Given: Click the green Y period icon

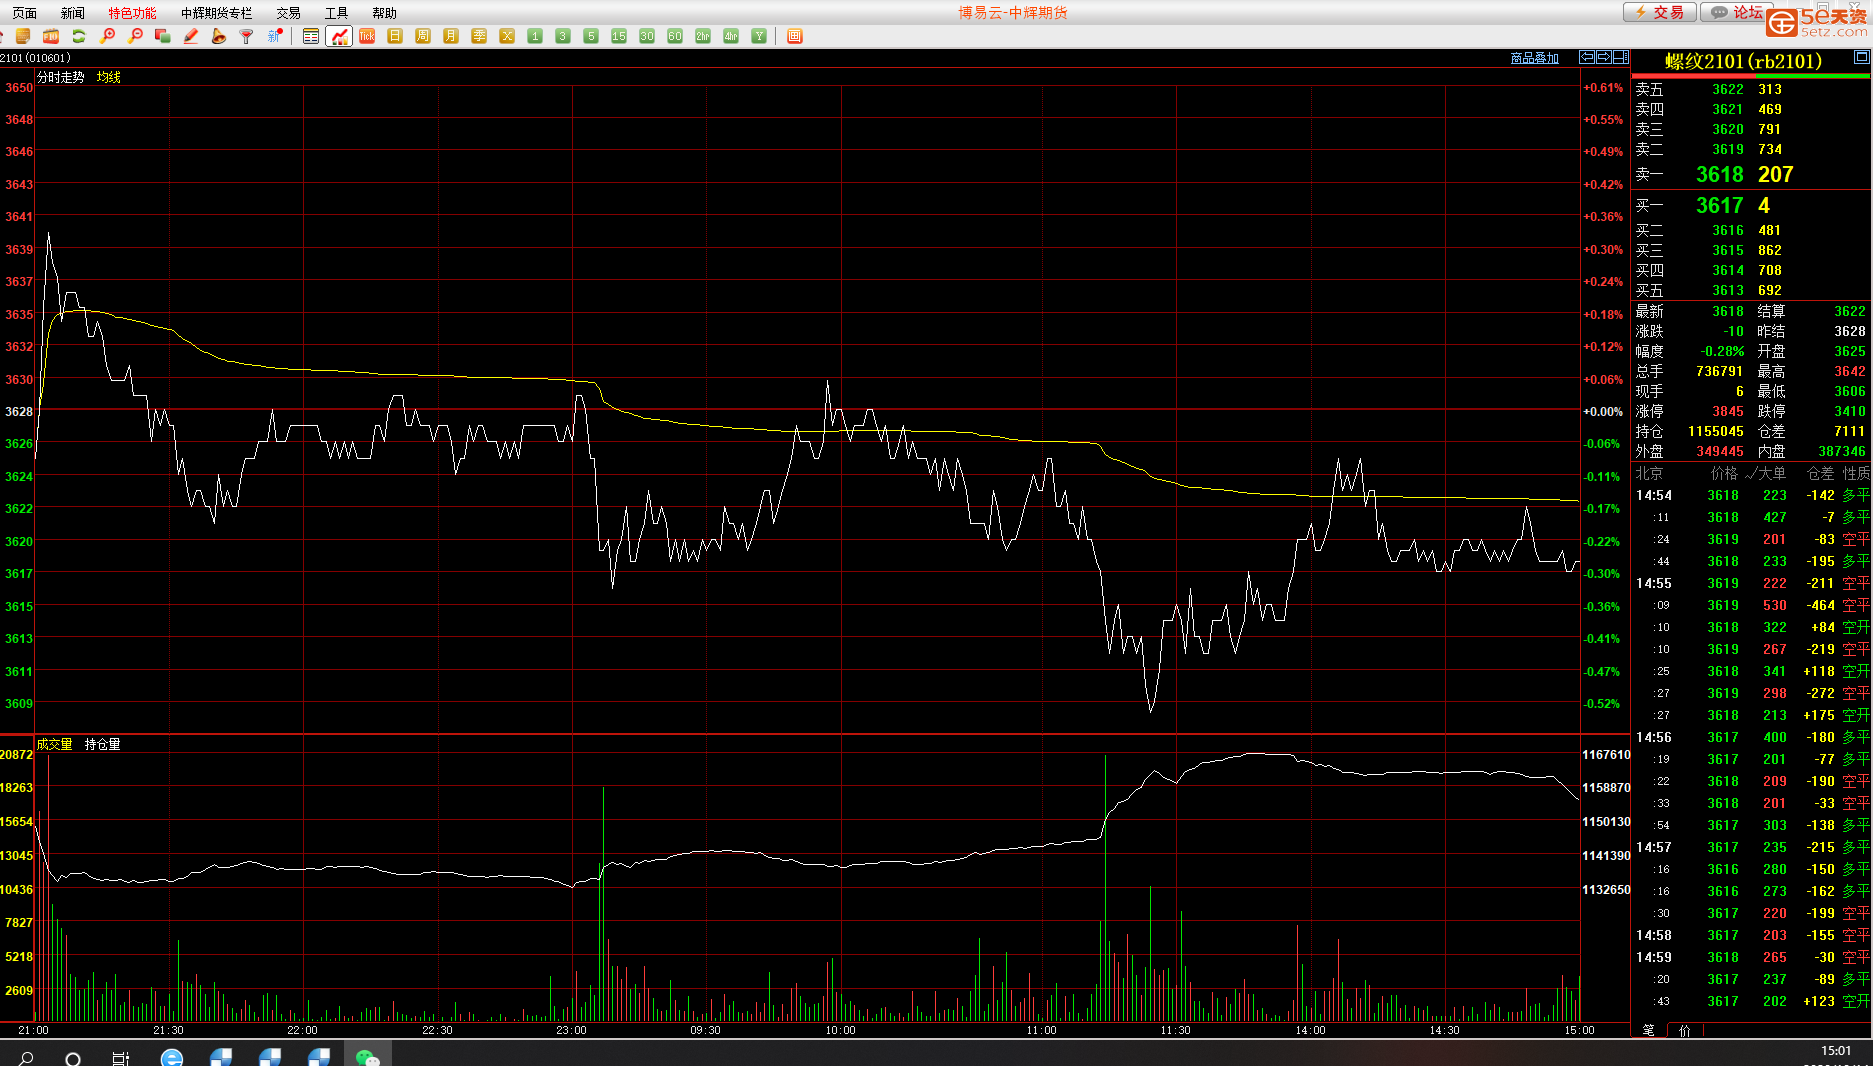Looking at the screenshot, I should 759,36.
